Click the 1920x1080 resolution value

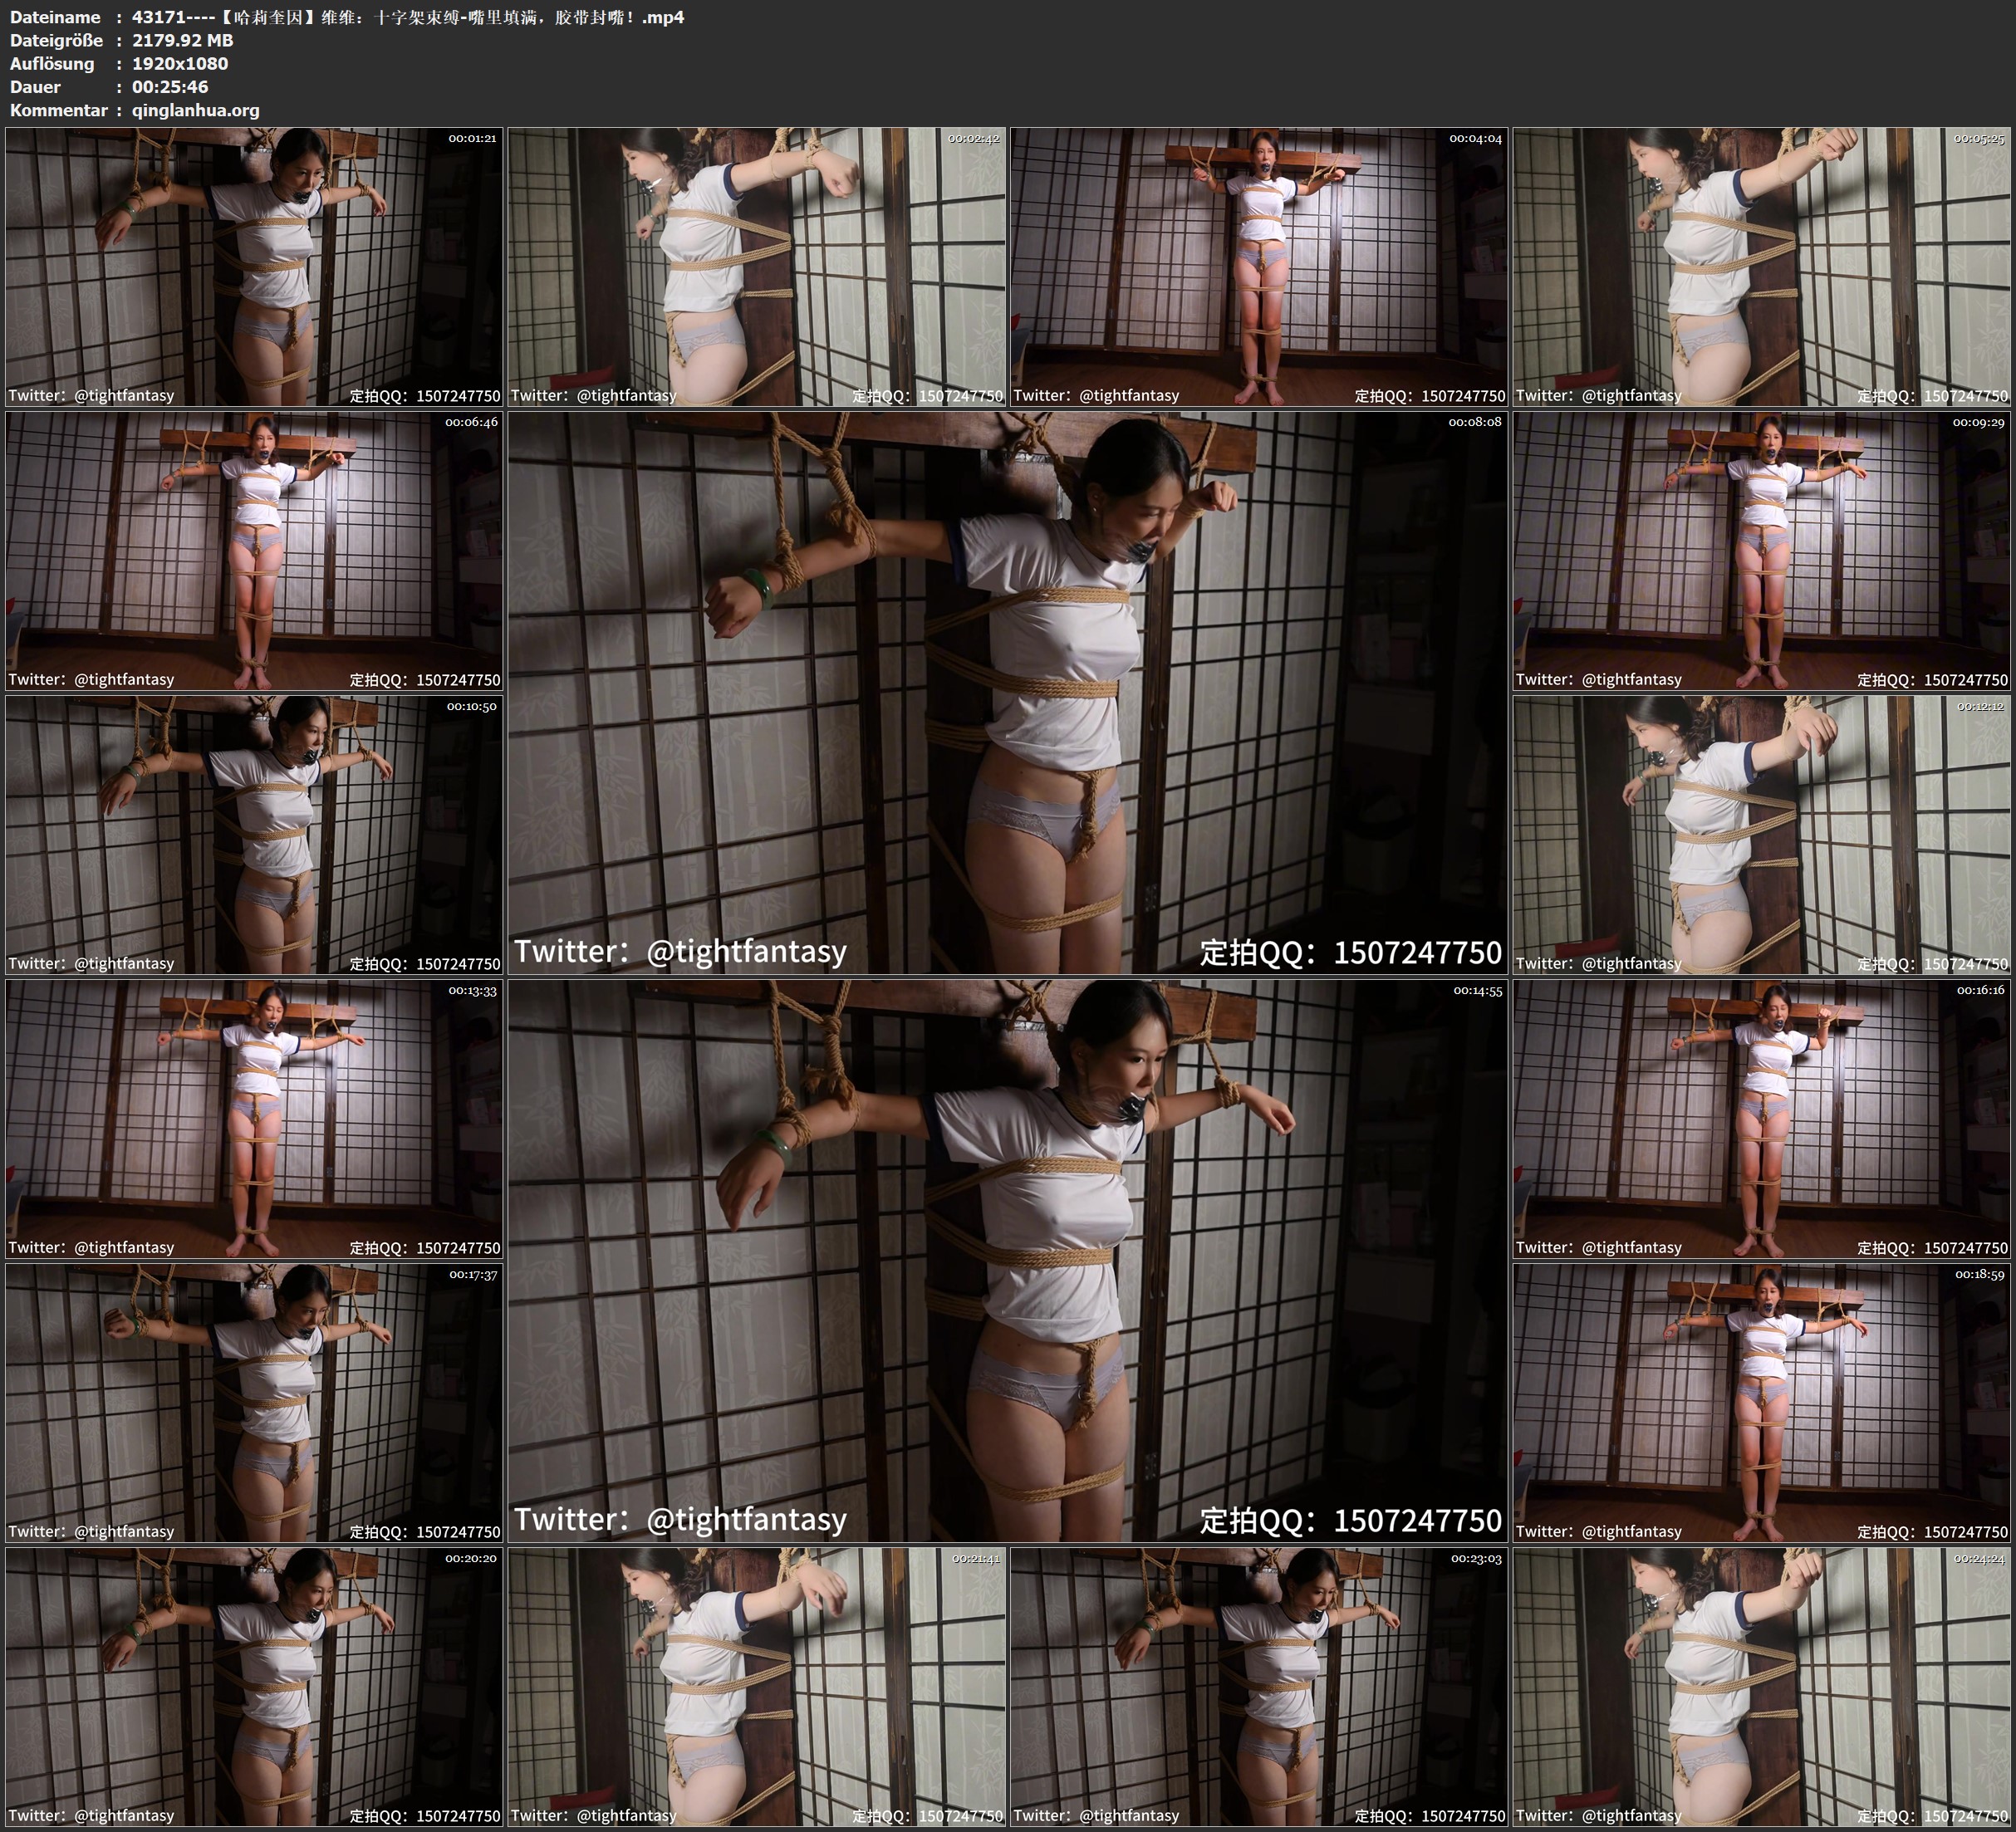click(180, 63)
